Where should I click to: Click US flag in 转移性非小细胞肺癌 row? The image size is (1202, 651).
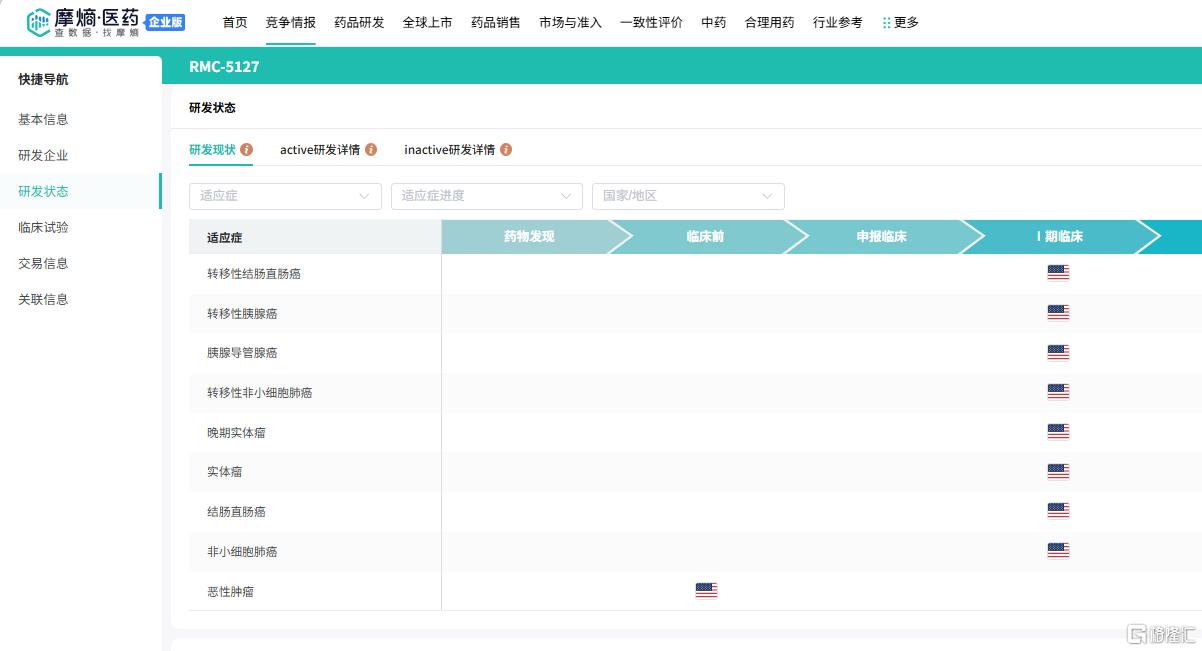(1058, 392)
